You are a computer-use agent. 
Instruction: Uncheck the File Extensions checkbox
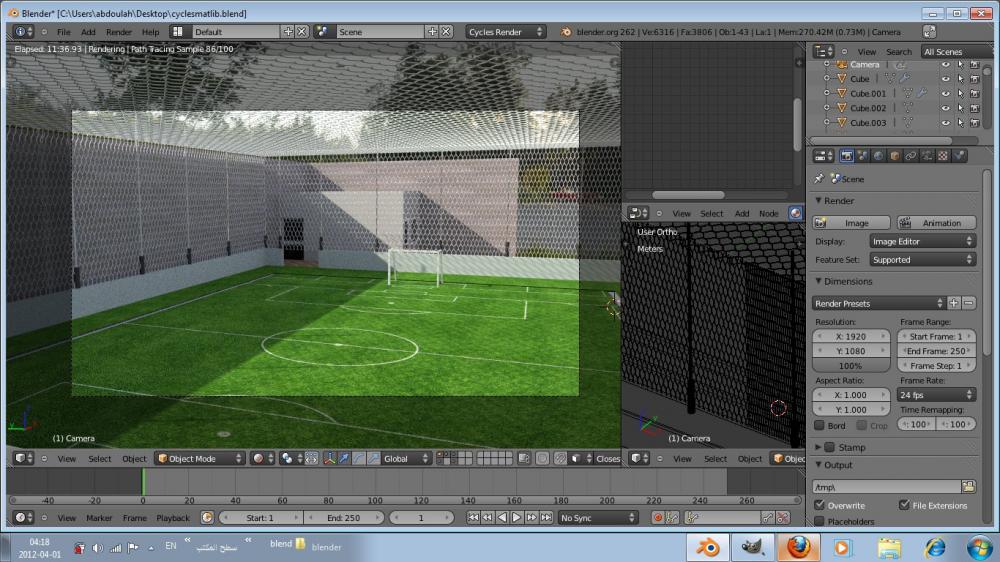[x=904, y=505]
